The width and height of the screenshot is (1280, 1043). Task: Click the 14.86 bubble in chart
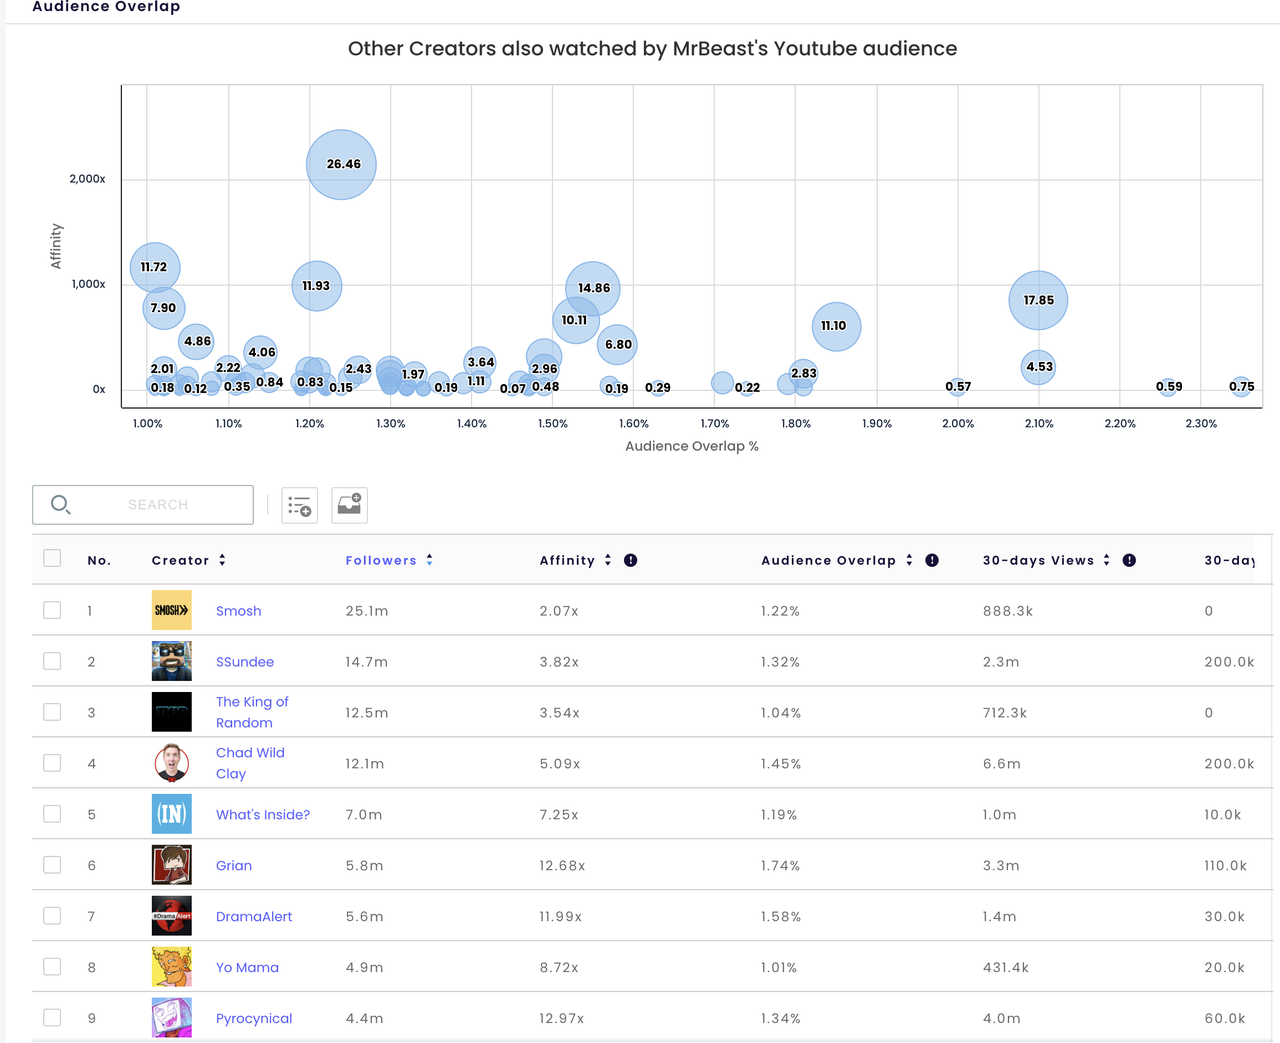(593, 288)
